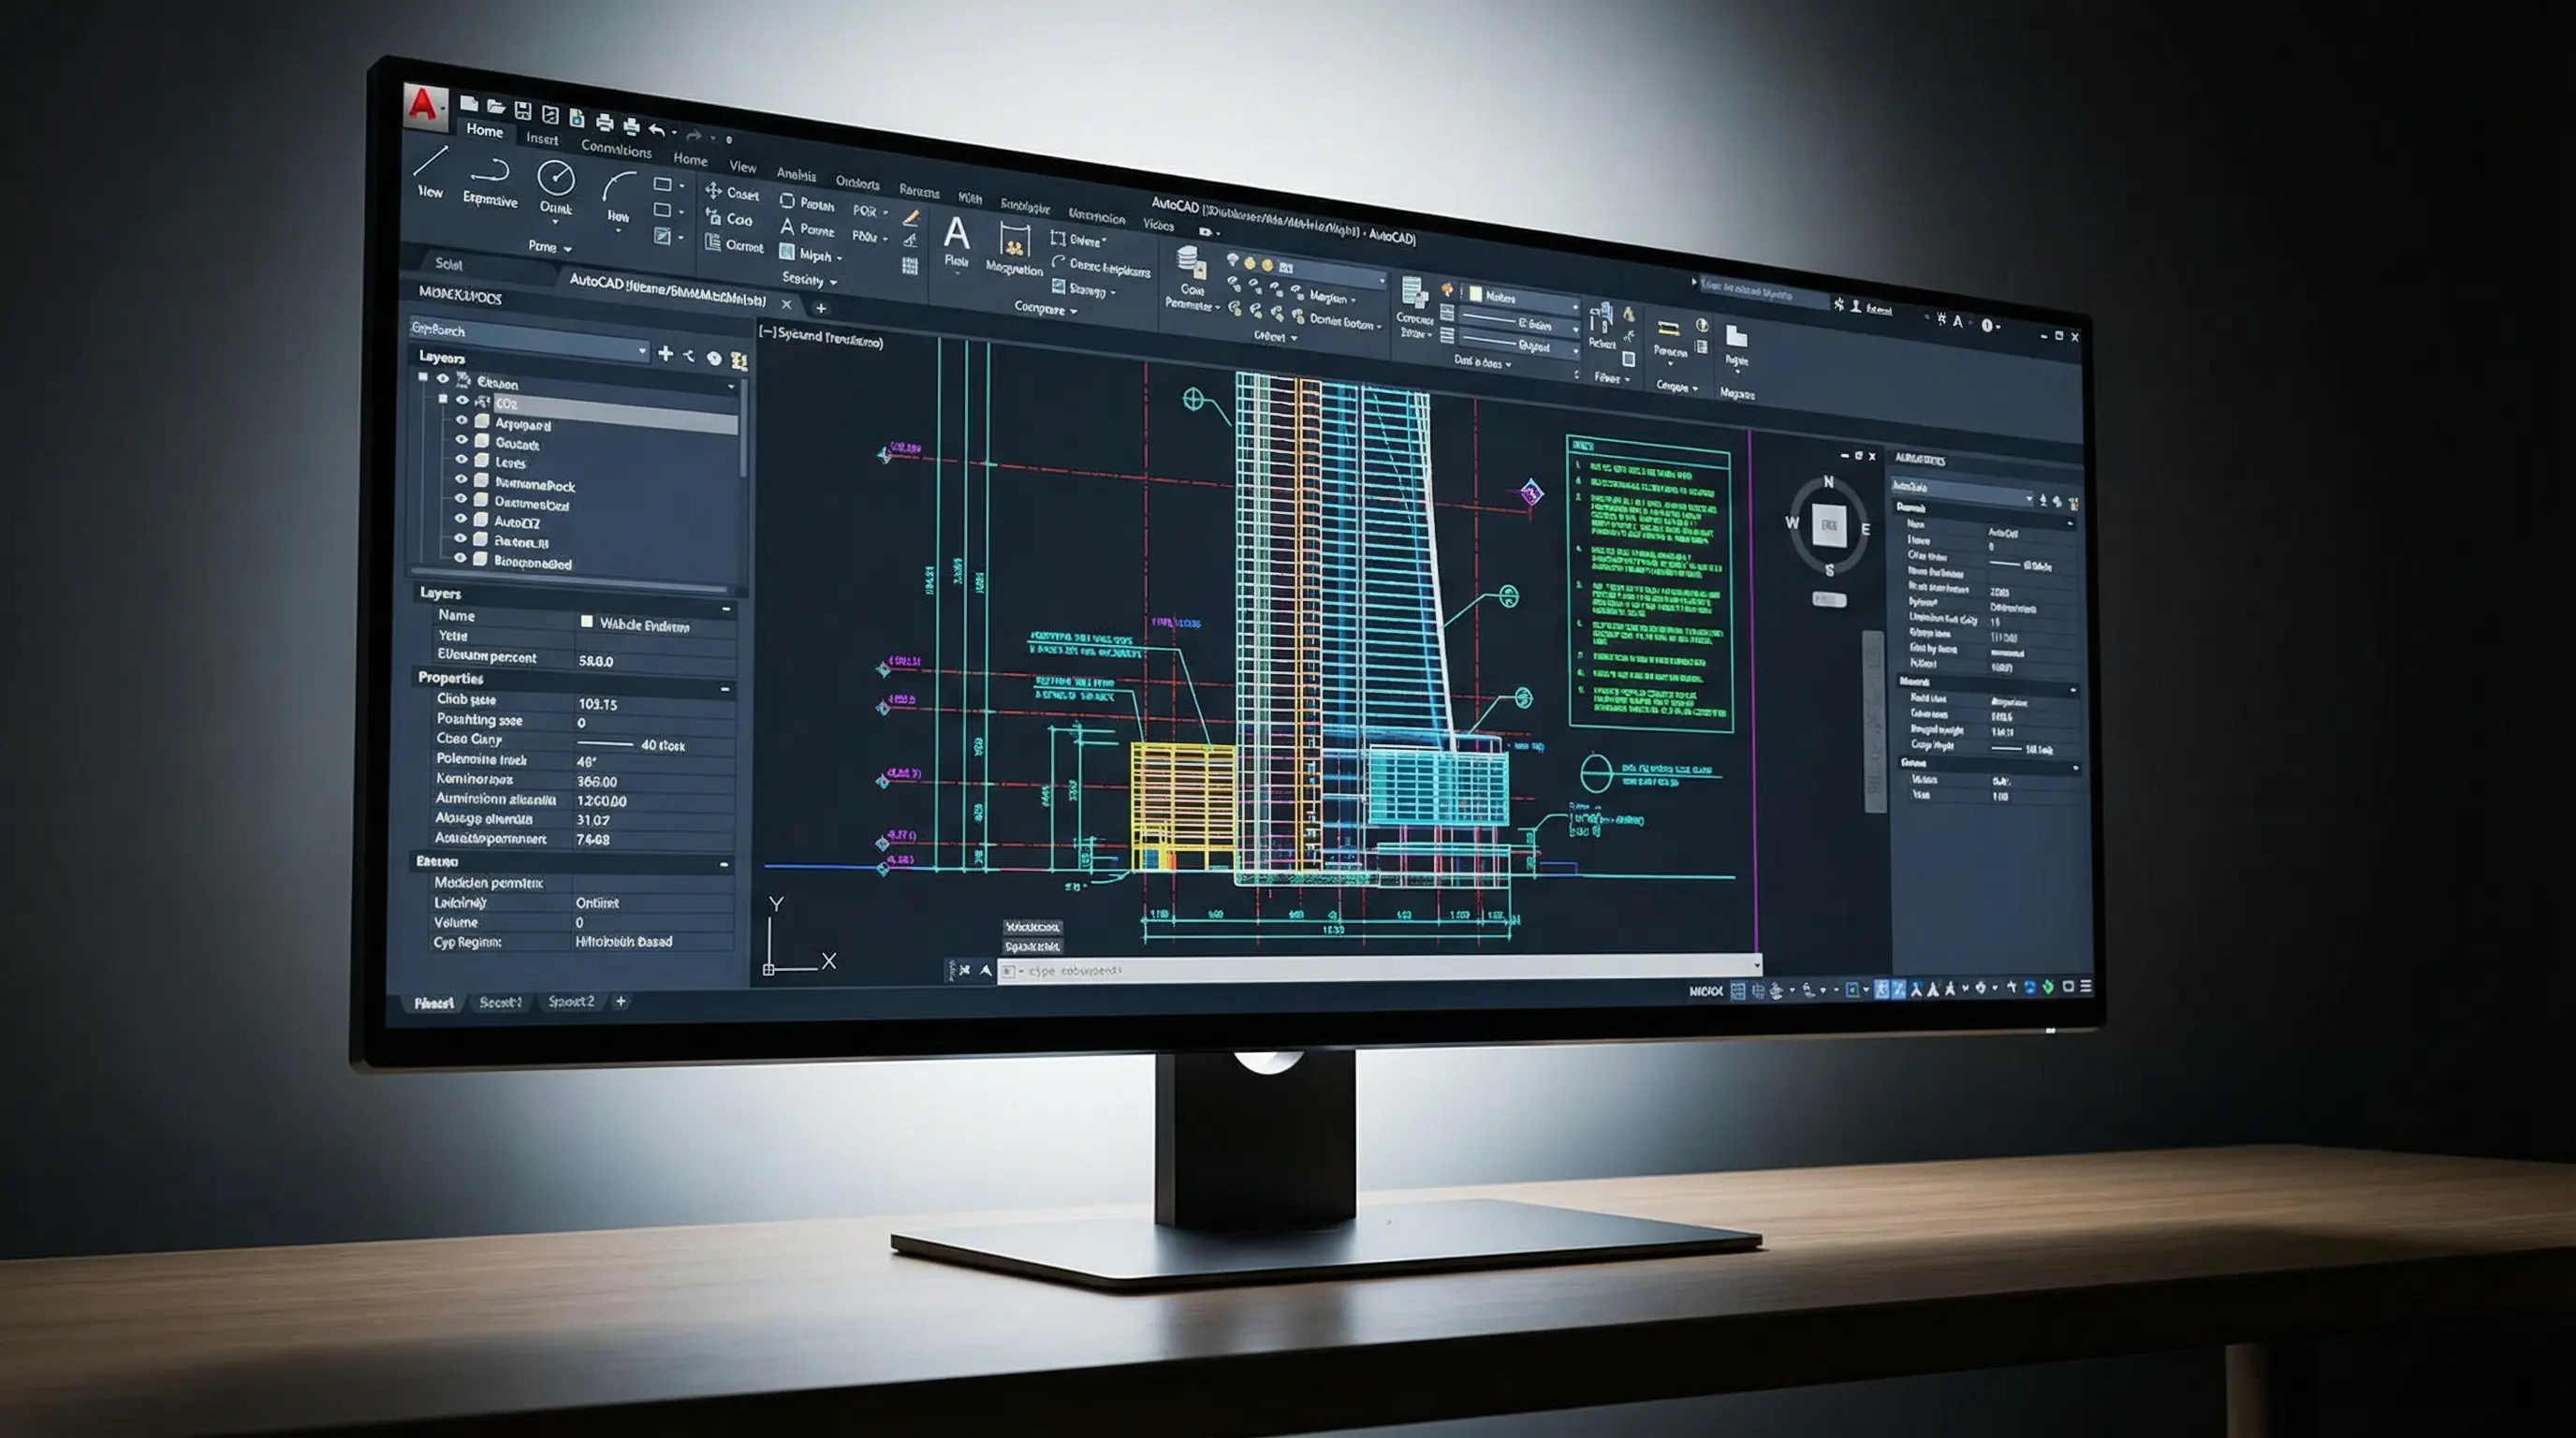Click the Undo arrow in the Quick Access toolbar
This screenshot has height=1438, width=2576.
tap(658, 130)
